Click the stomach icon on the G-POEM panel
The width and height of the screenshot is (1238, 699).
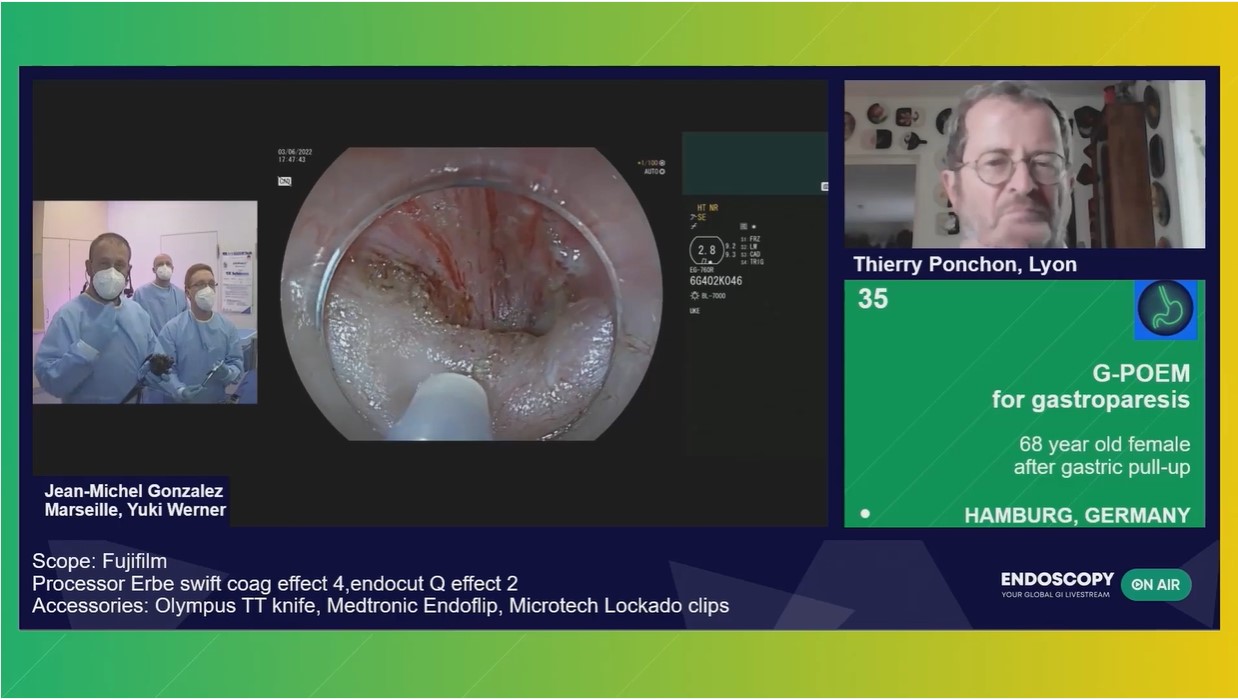click(x=1164, y=310)
